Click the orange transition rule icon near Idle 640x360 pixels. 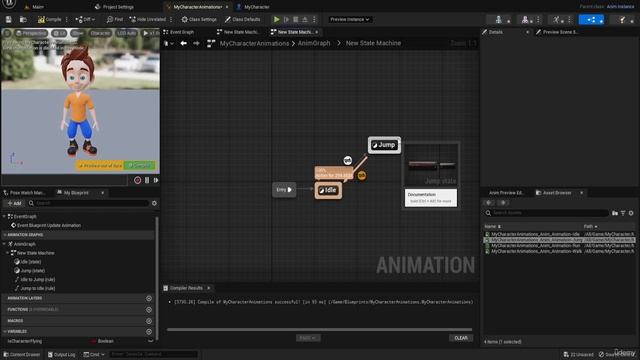coord(362,175)
